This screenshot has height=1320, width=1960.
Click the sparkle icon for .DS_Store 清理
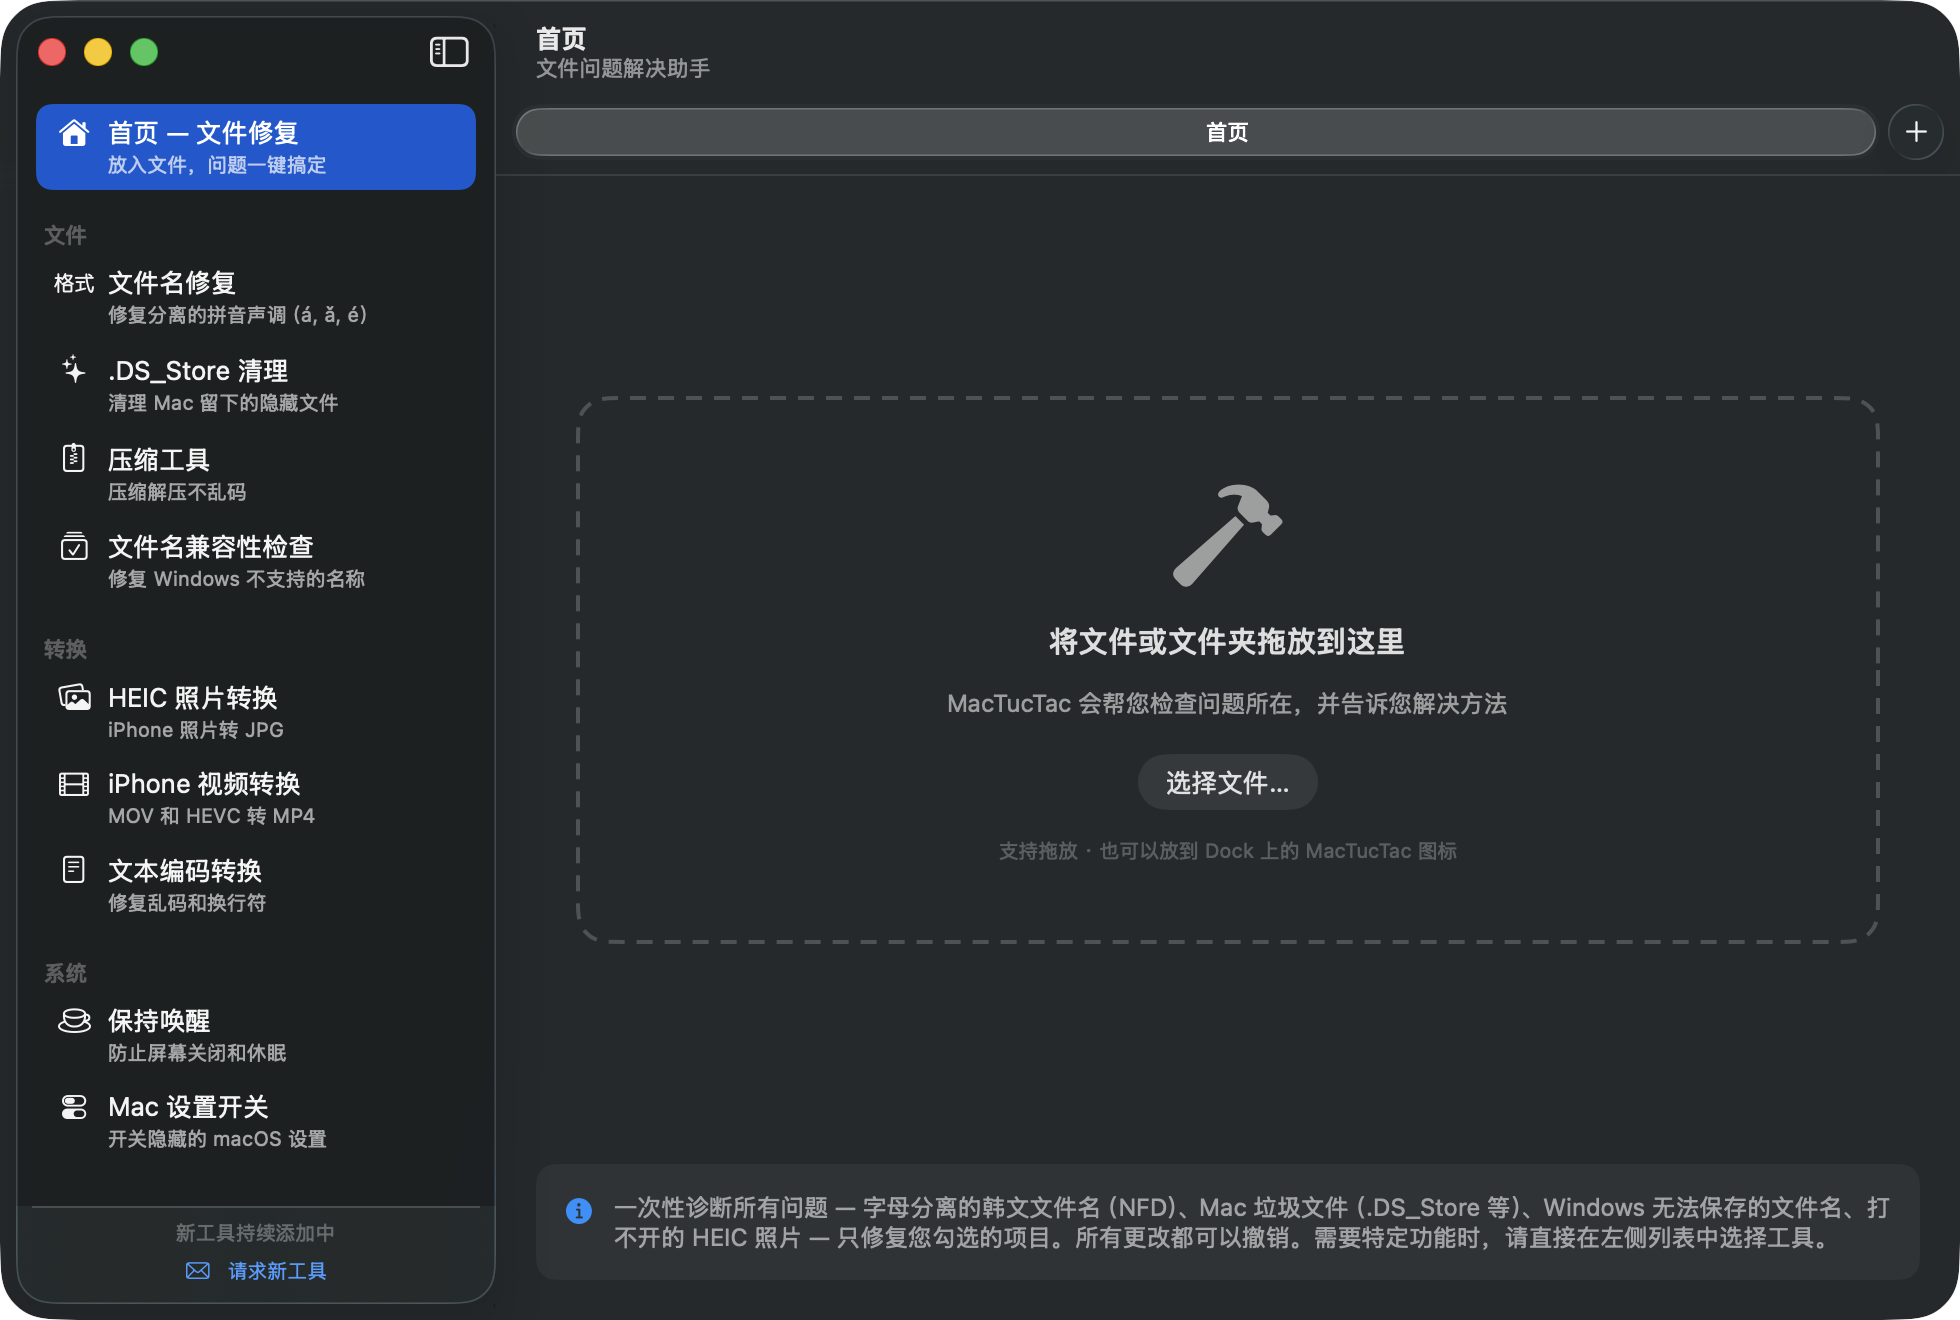(x=74, y=371)
